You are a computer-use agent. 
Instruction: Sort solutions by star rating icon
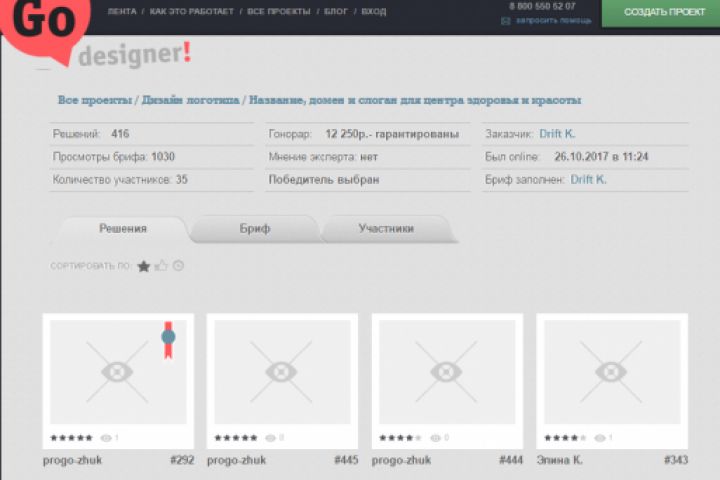point(144,266)
